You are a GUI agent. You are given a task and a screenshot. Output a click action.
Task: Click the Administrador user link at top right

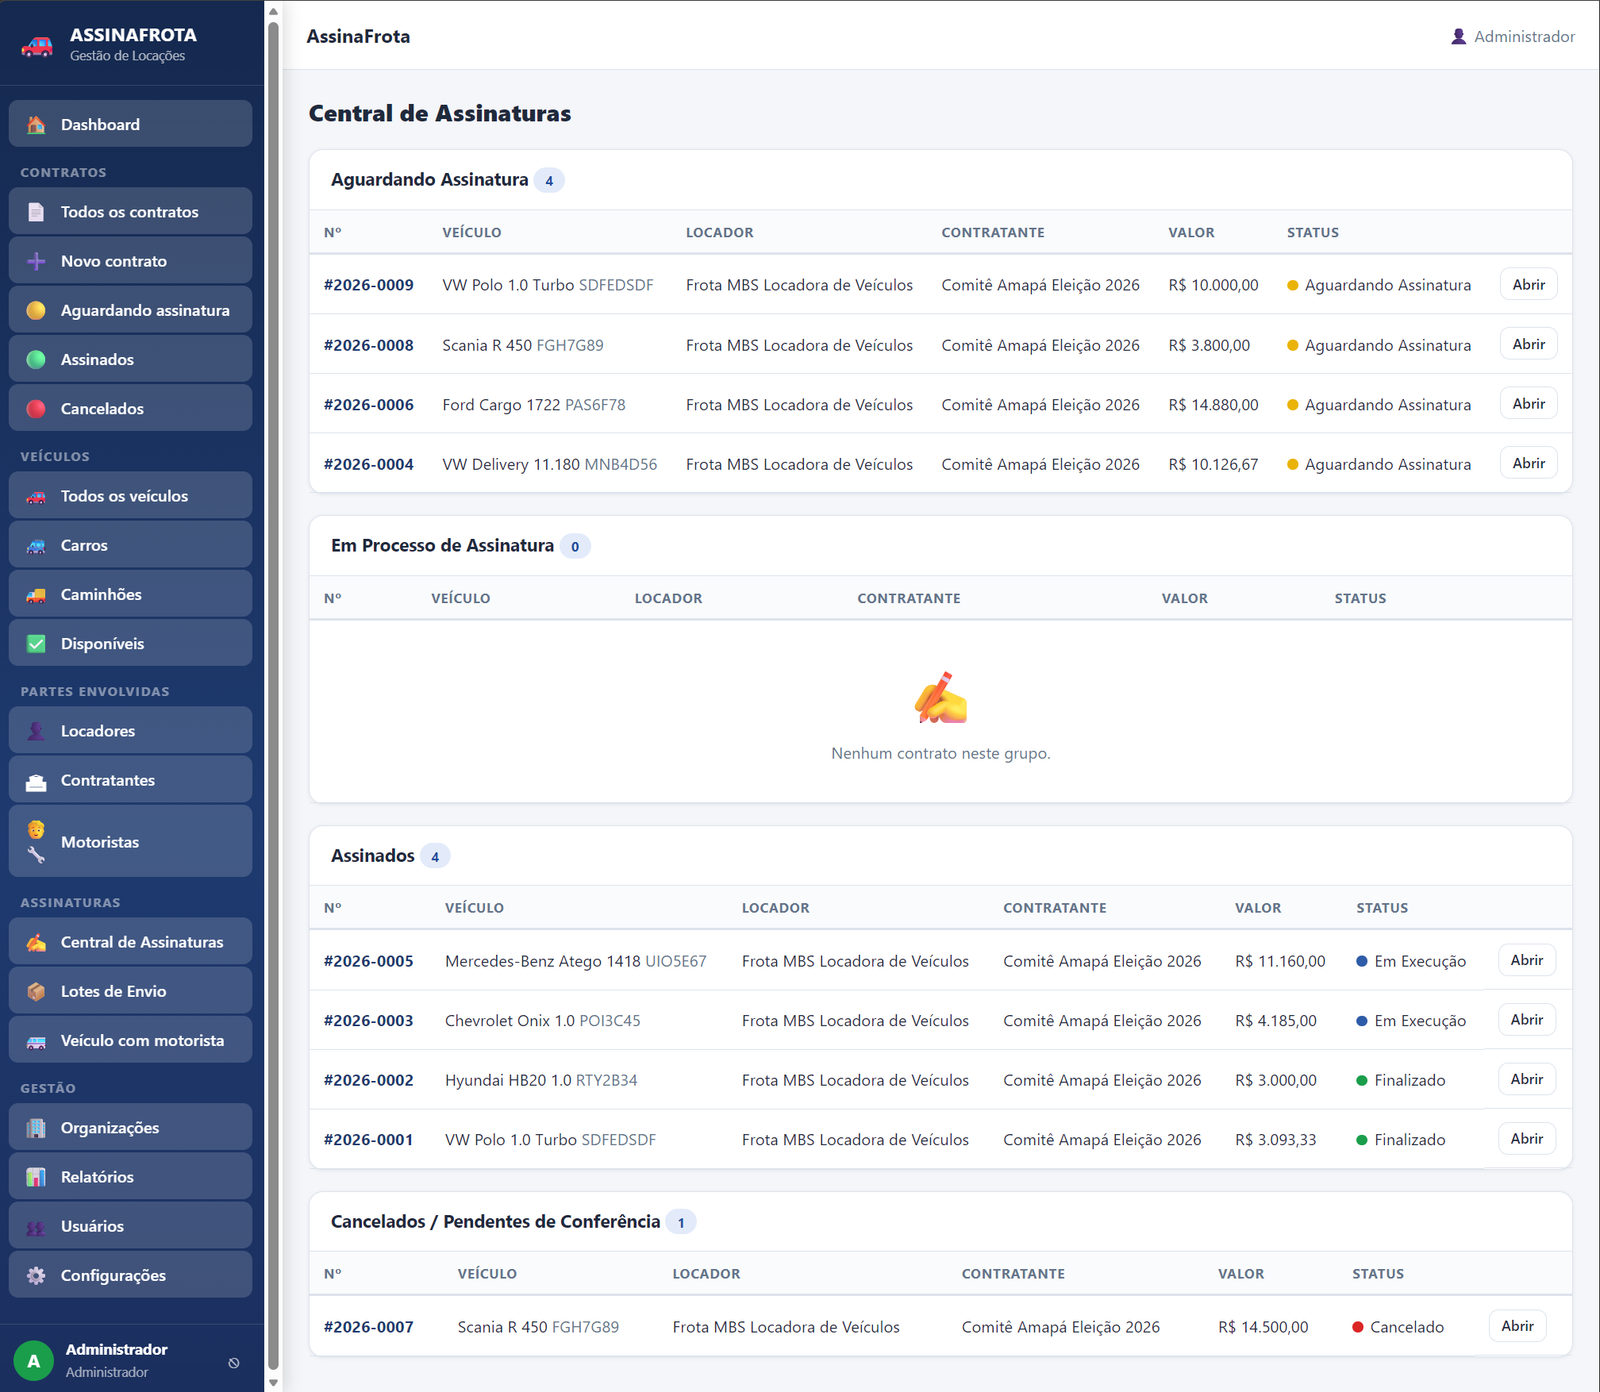1513,36
